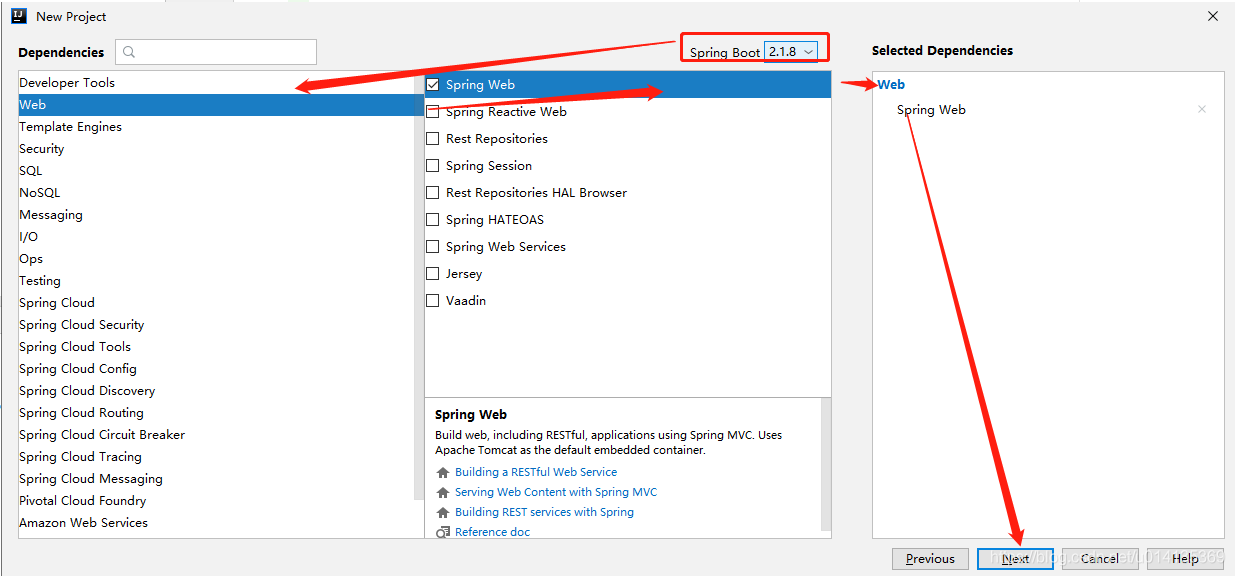
Task: Tick the Spring Web Services checkbox
Action: tap(433, 247)
